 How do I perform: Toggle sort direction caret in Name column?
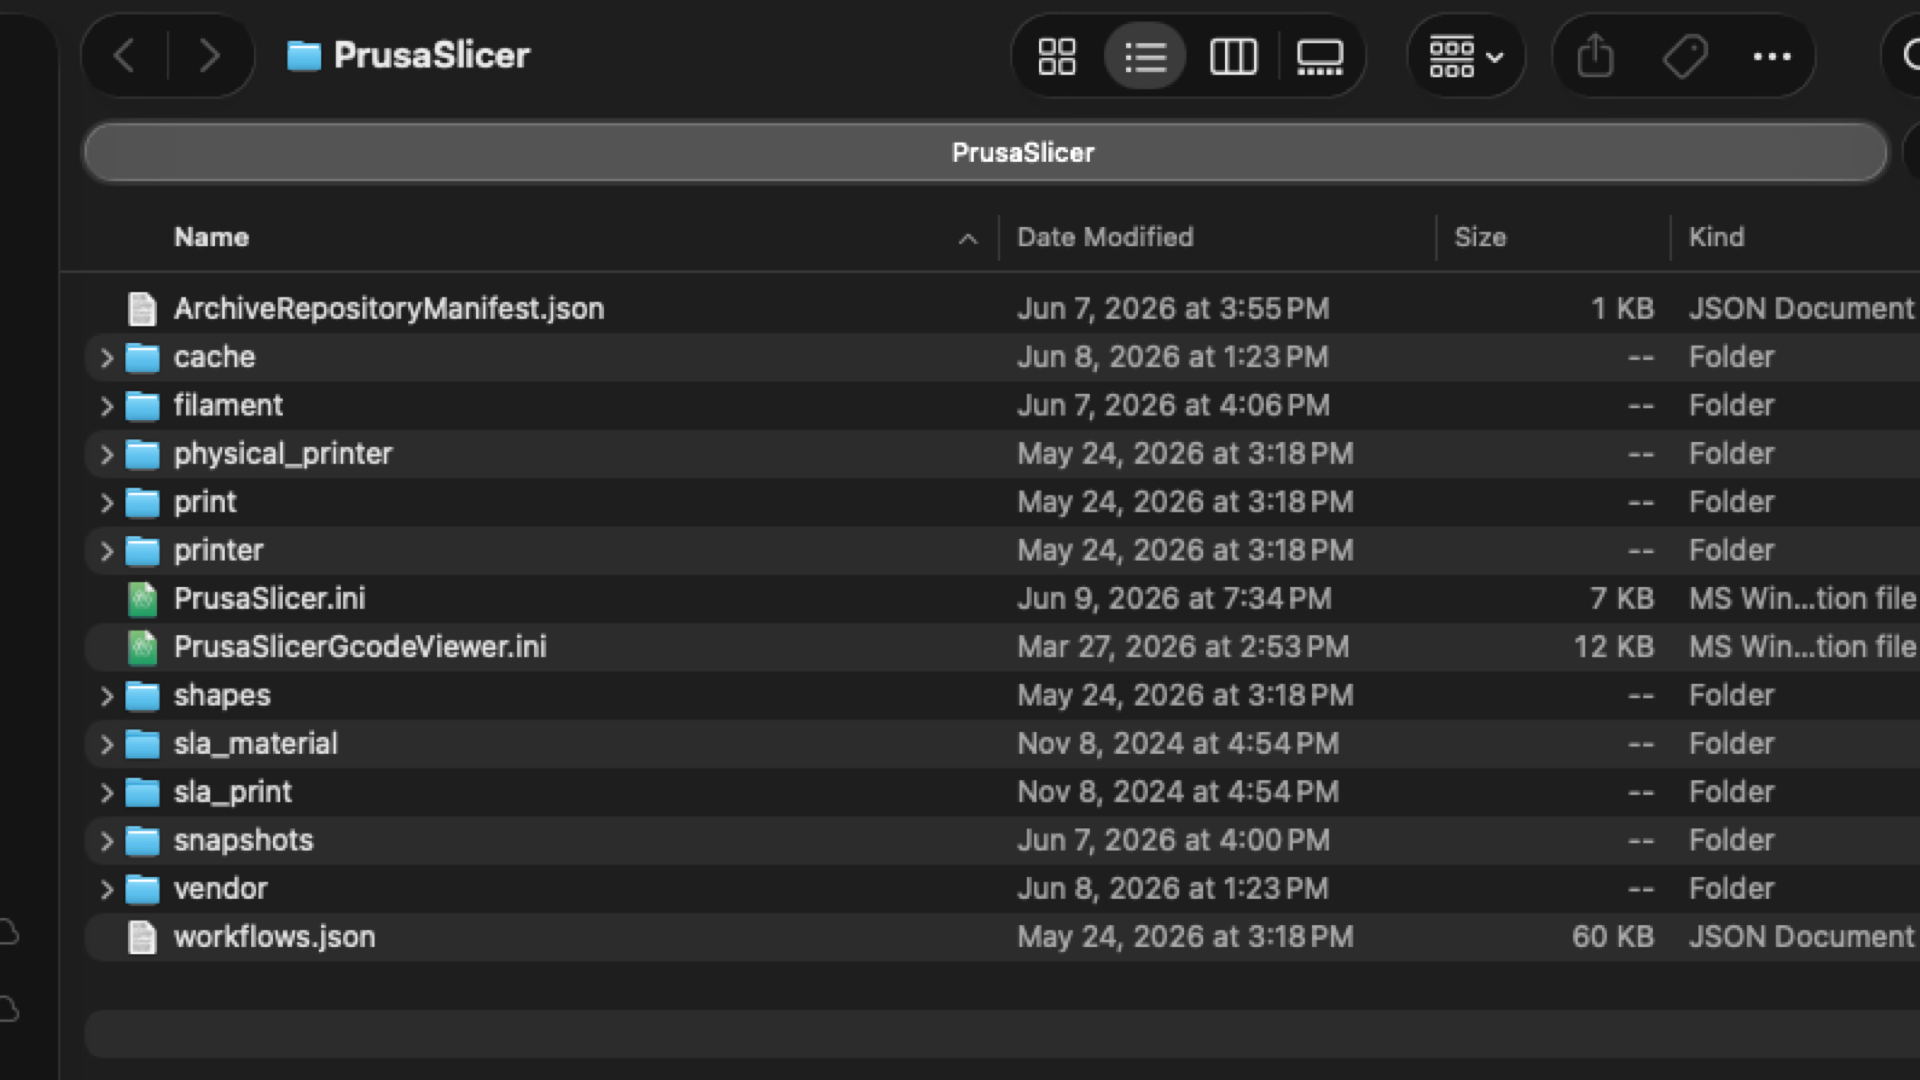point(967,238)
